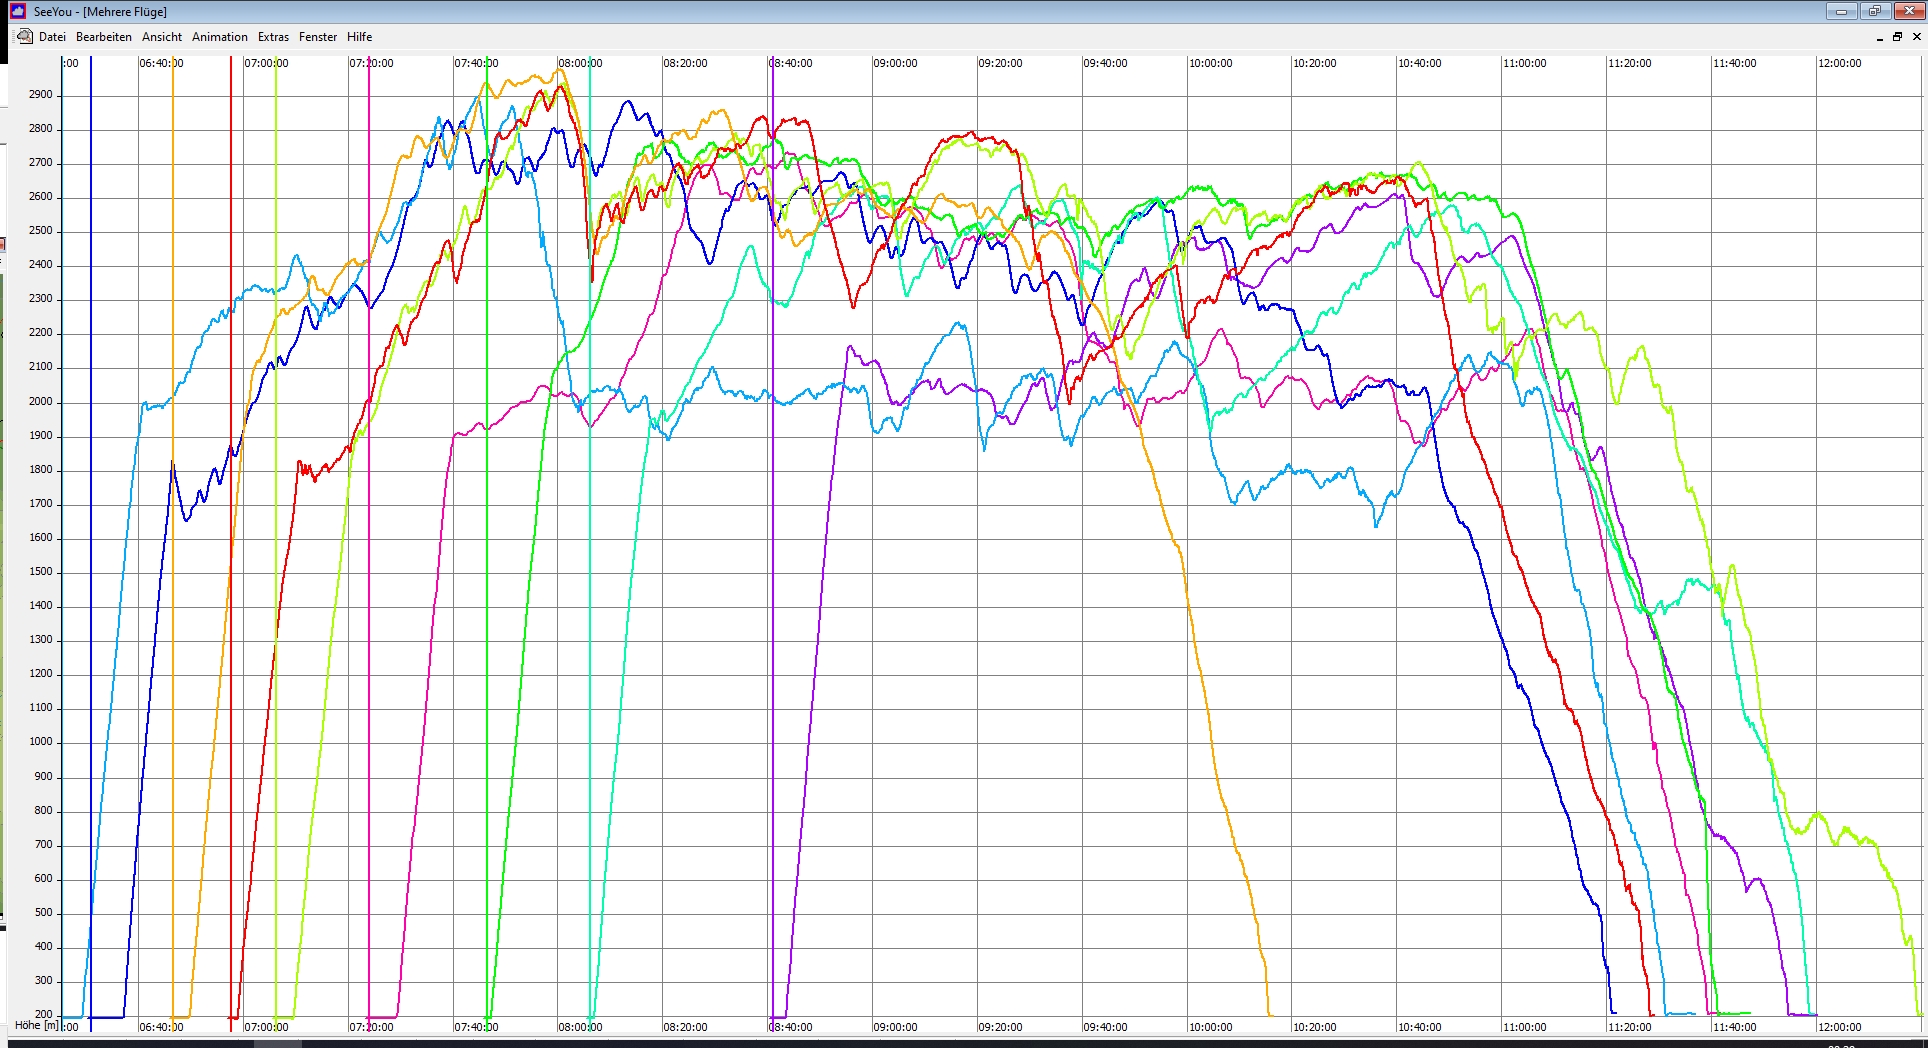Open the Bearbeiten menu

104,37
